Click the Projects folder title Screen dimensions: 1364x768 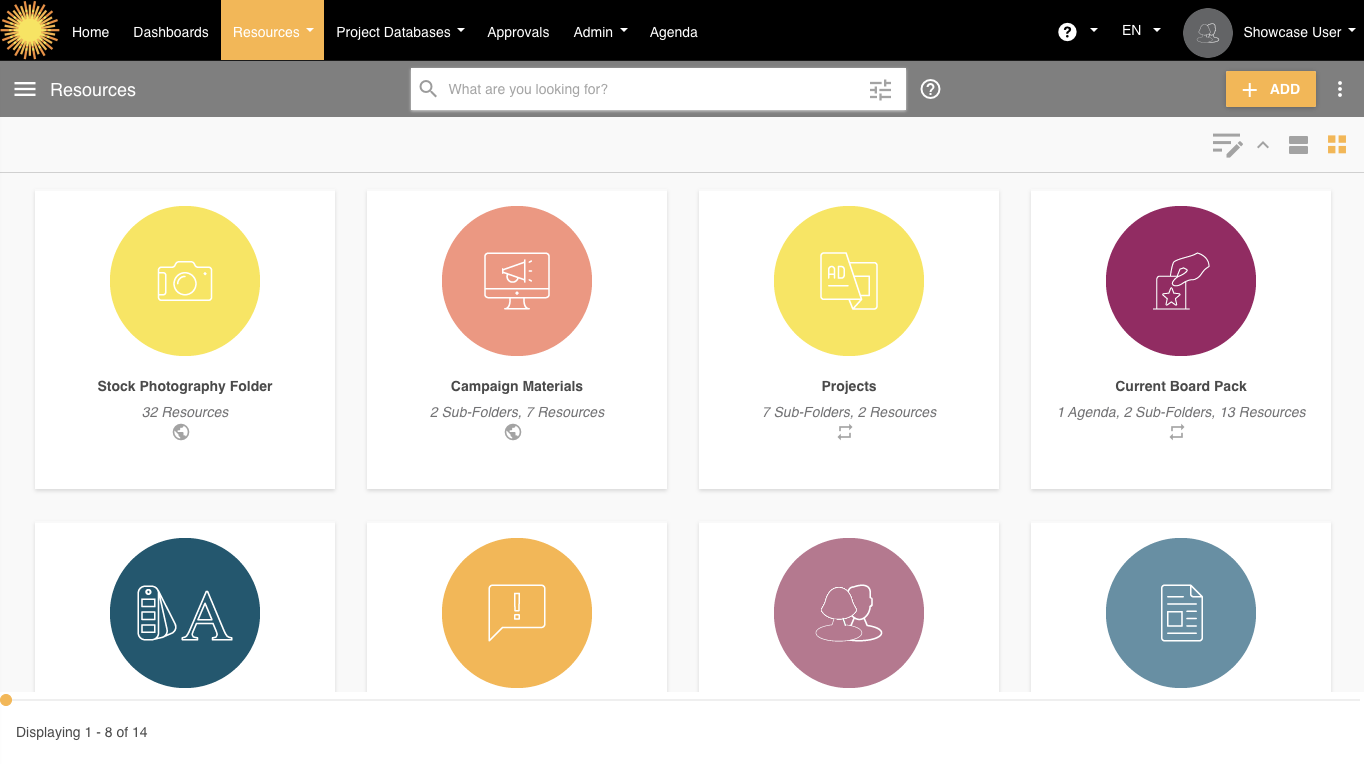848,386
